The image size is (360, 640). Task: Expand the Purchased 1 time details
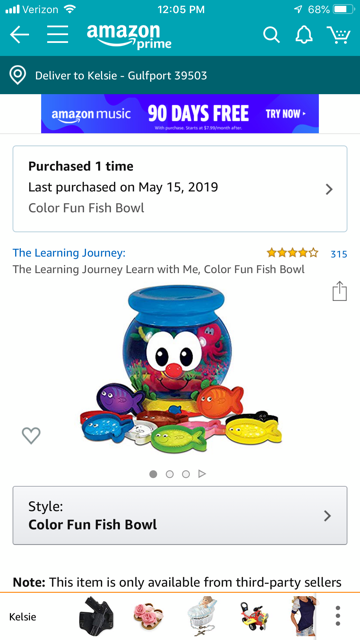180,189
